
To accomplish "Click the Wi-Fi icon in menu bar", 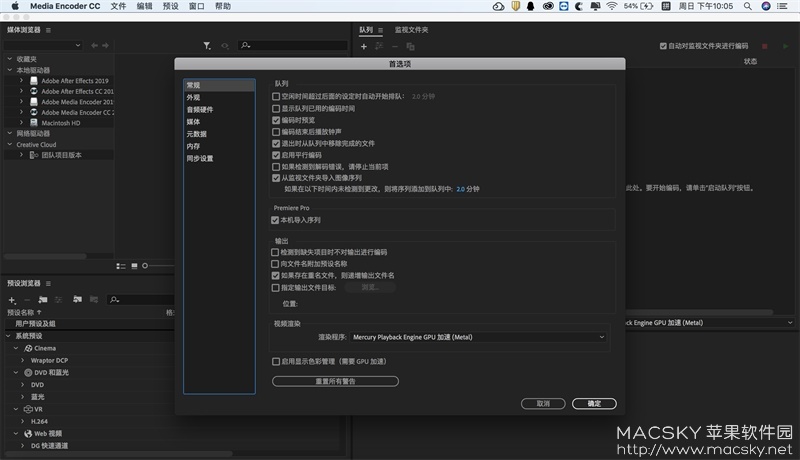I will point(612,6).
